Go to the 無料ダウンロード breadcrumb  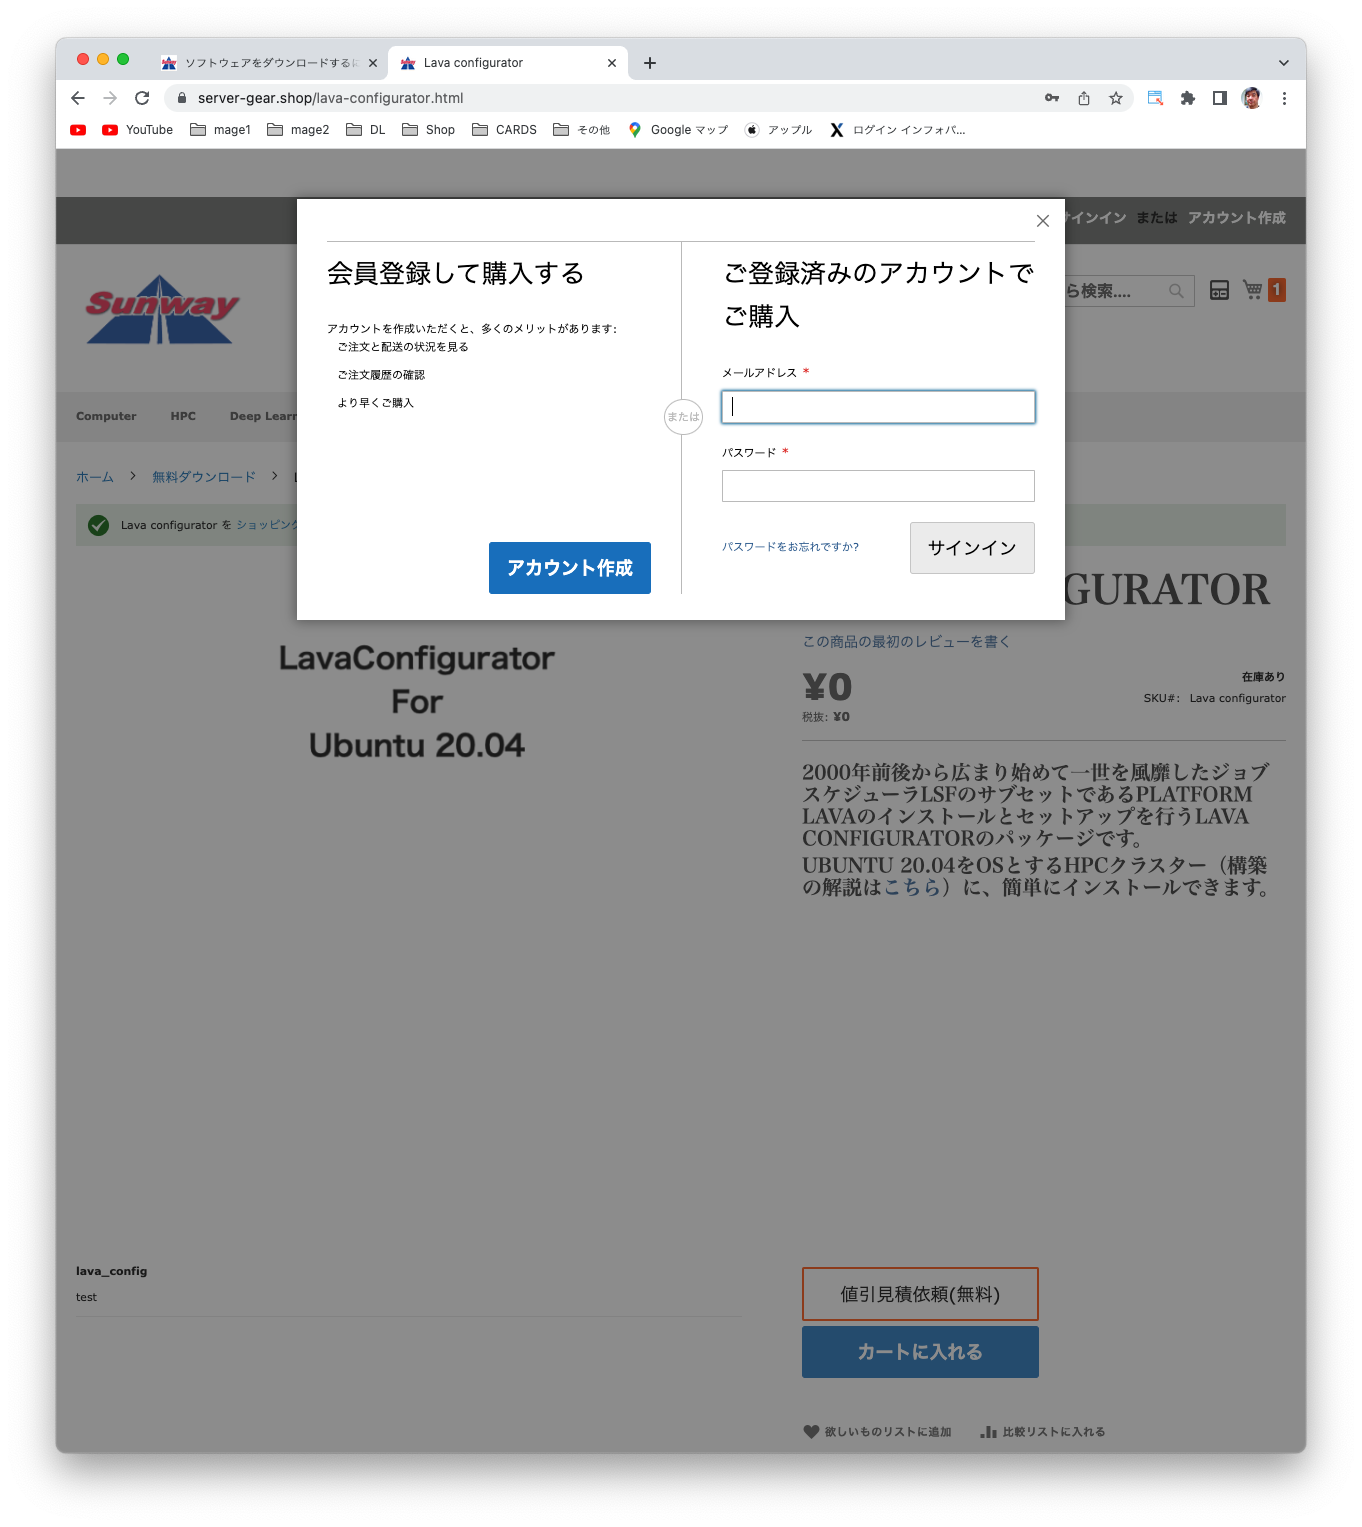coord(204,477)
